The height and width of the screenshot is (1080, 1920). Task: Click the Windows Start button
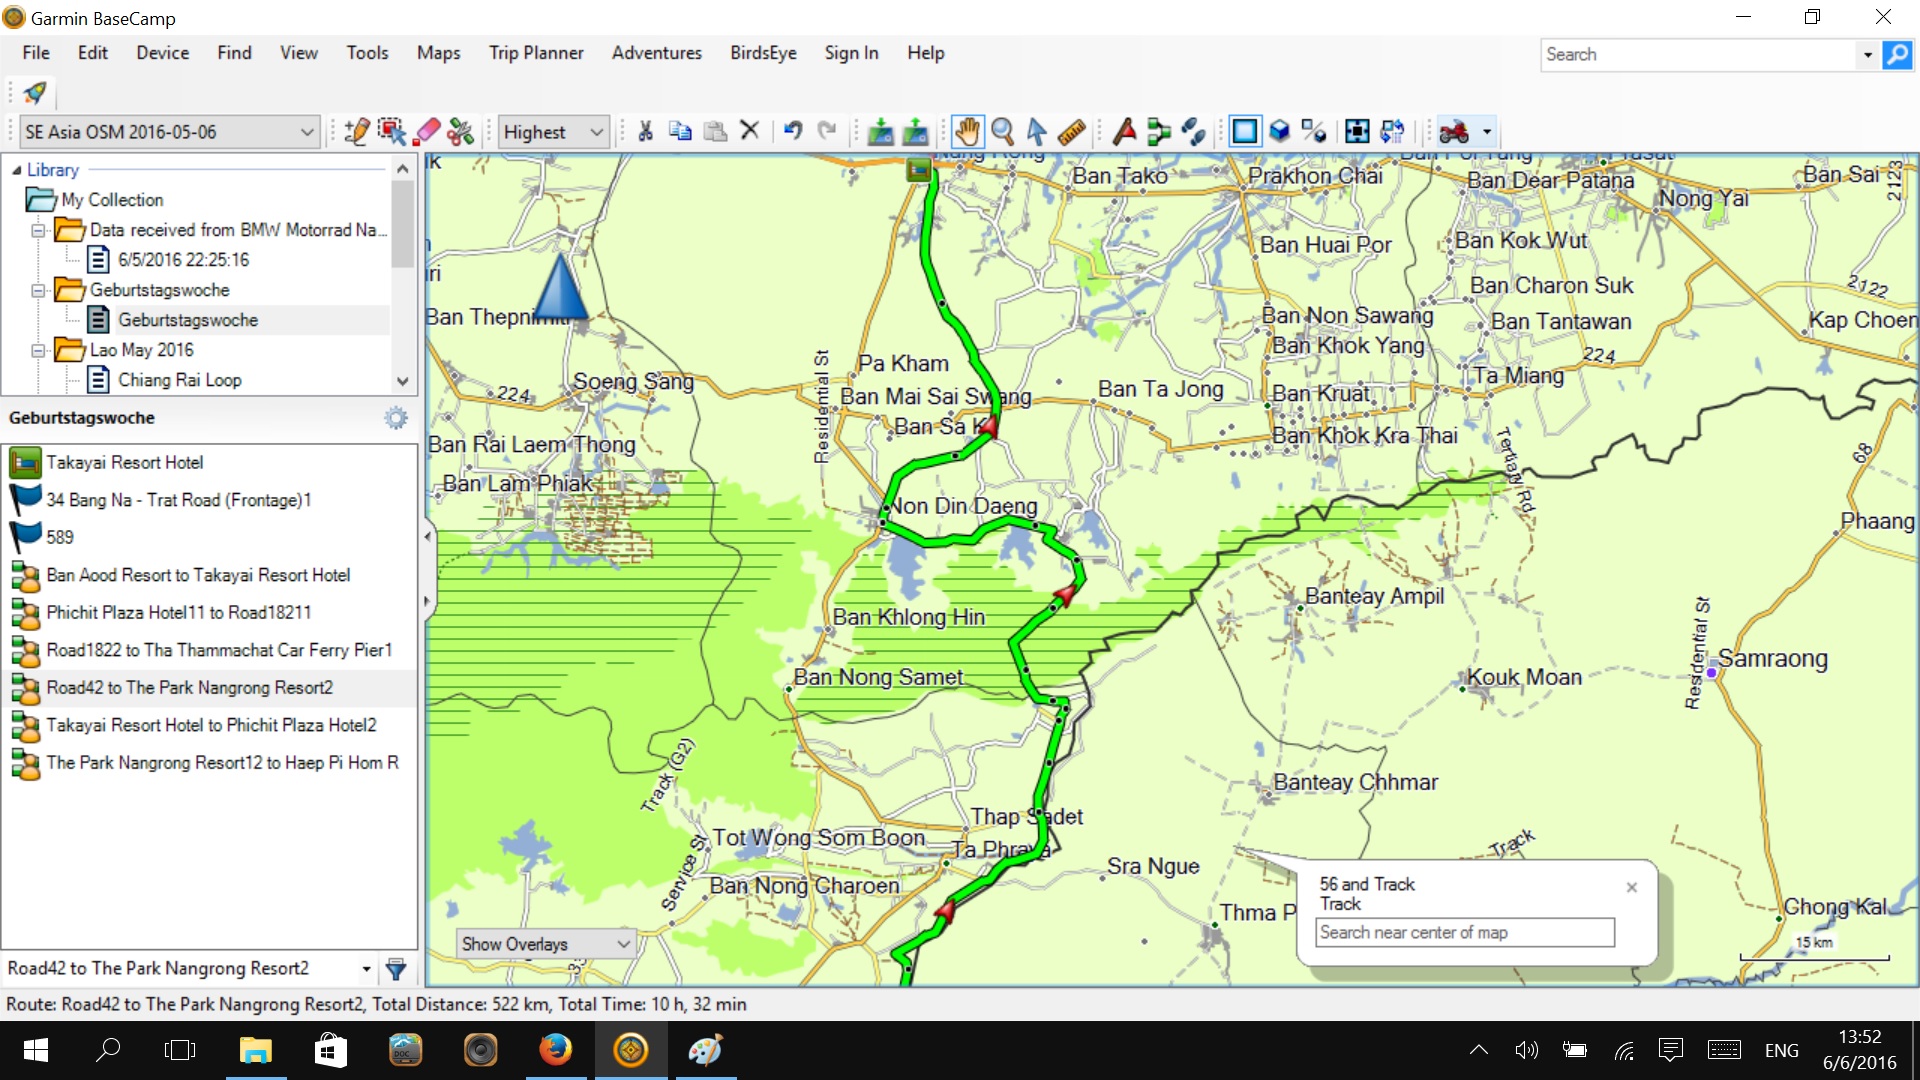tap(35, 1050)
